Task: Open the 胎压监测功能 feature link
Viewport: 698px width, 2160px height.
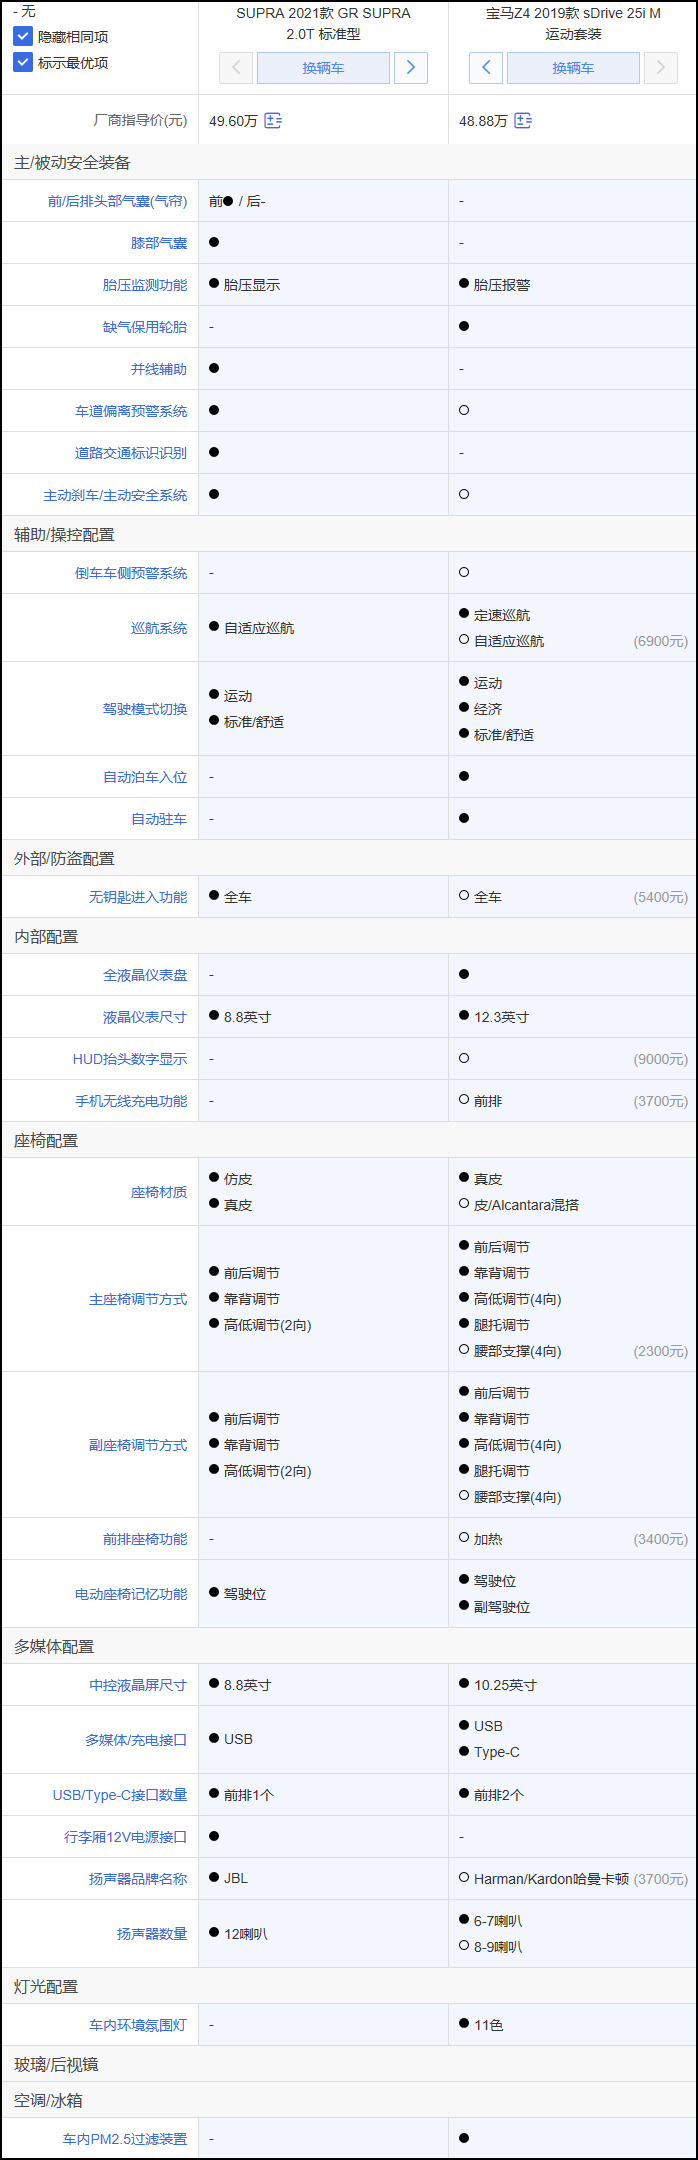Action: (145, 285)
